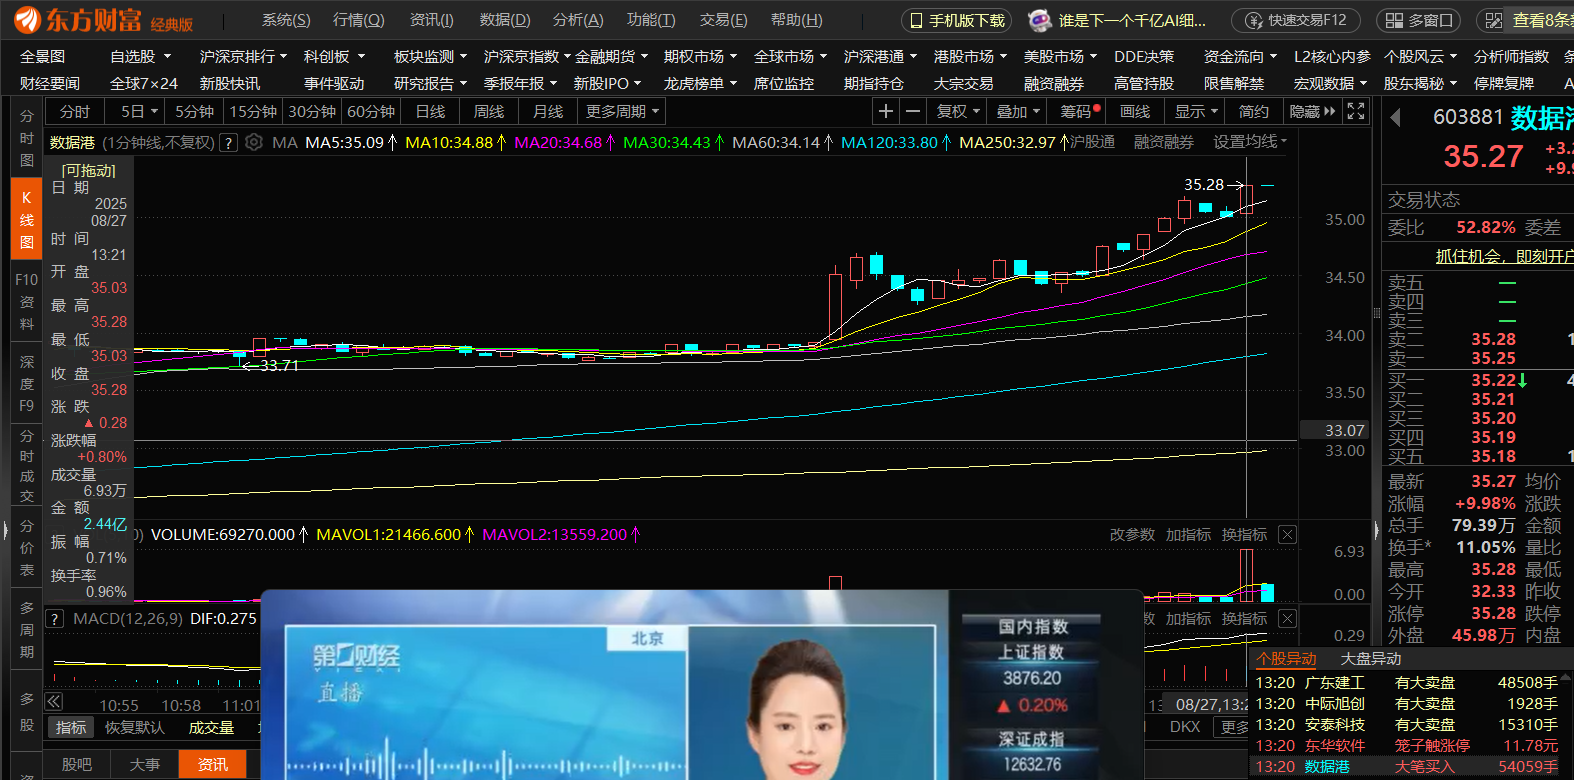Open the 行情(Q) menu
Viewport: 1574px width, 780px height.
pos(359,20)
